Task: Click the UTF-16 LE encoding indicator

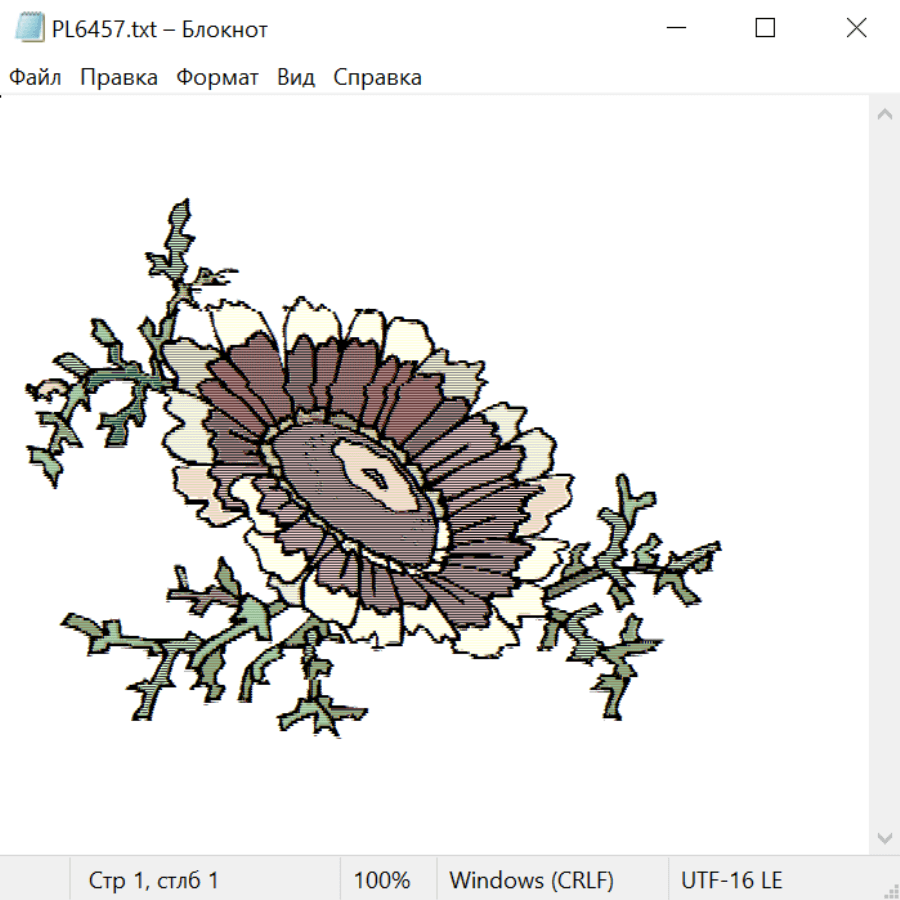Action: [731, 881]
